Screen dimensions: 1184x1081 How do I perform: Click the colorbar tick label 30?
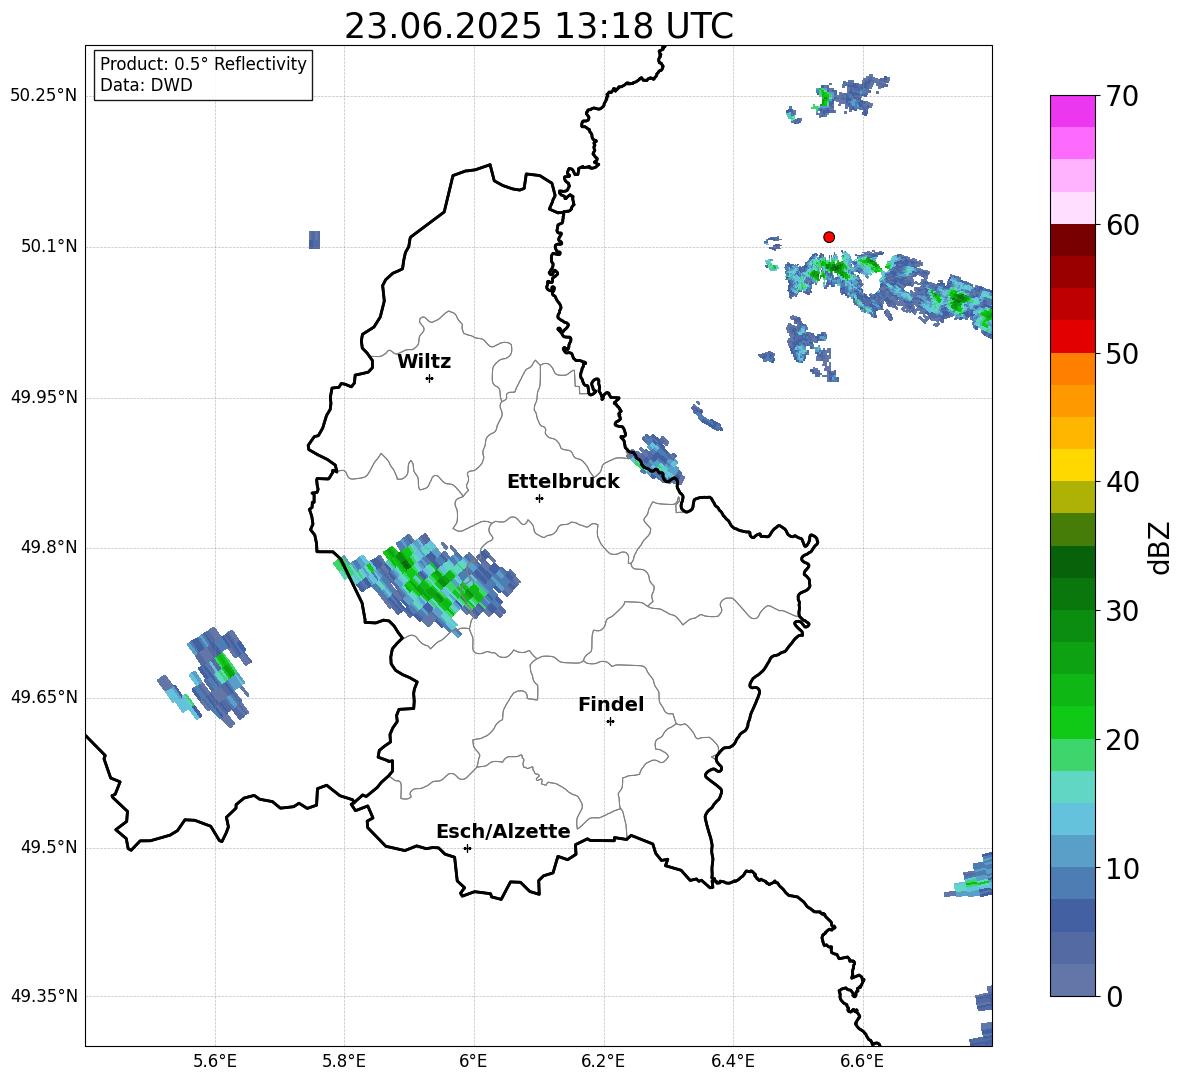[x=1122, y=611]
